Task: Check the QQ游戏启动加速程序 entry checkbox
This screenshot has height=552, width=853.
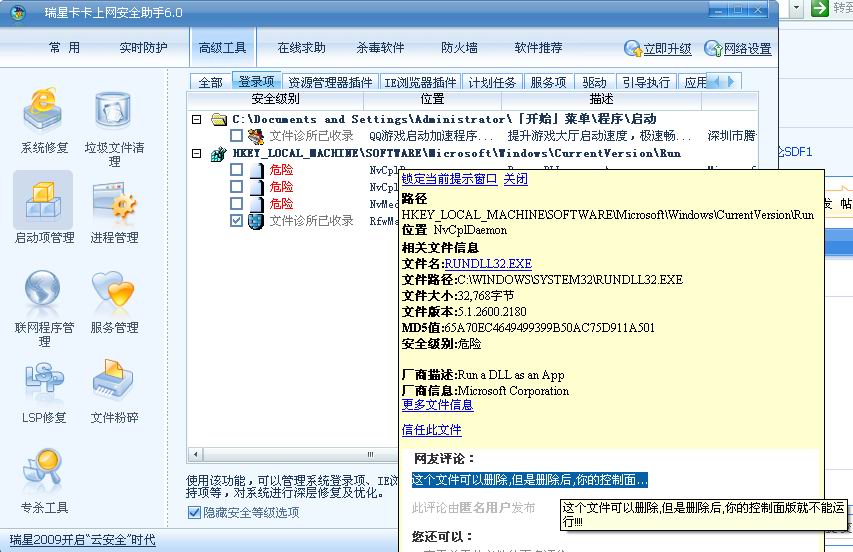Action: pyautogui.click(x=236, y=135)
